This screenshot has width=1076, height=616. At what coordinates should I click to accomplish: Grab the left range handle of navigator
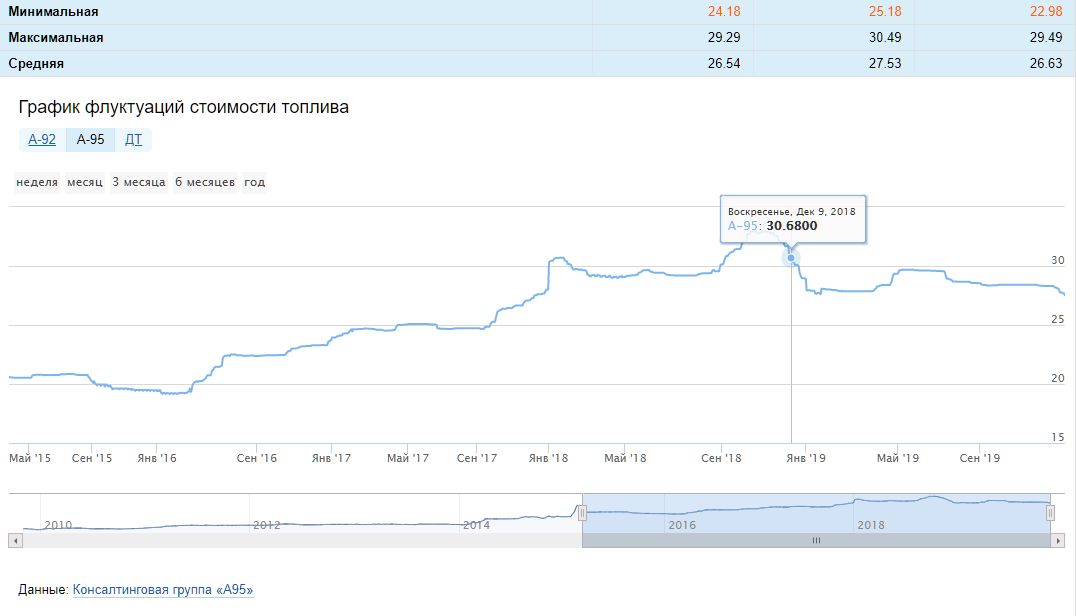pos(582,513)
